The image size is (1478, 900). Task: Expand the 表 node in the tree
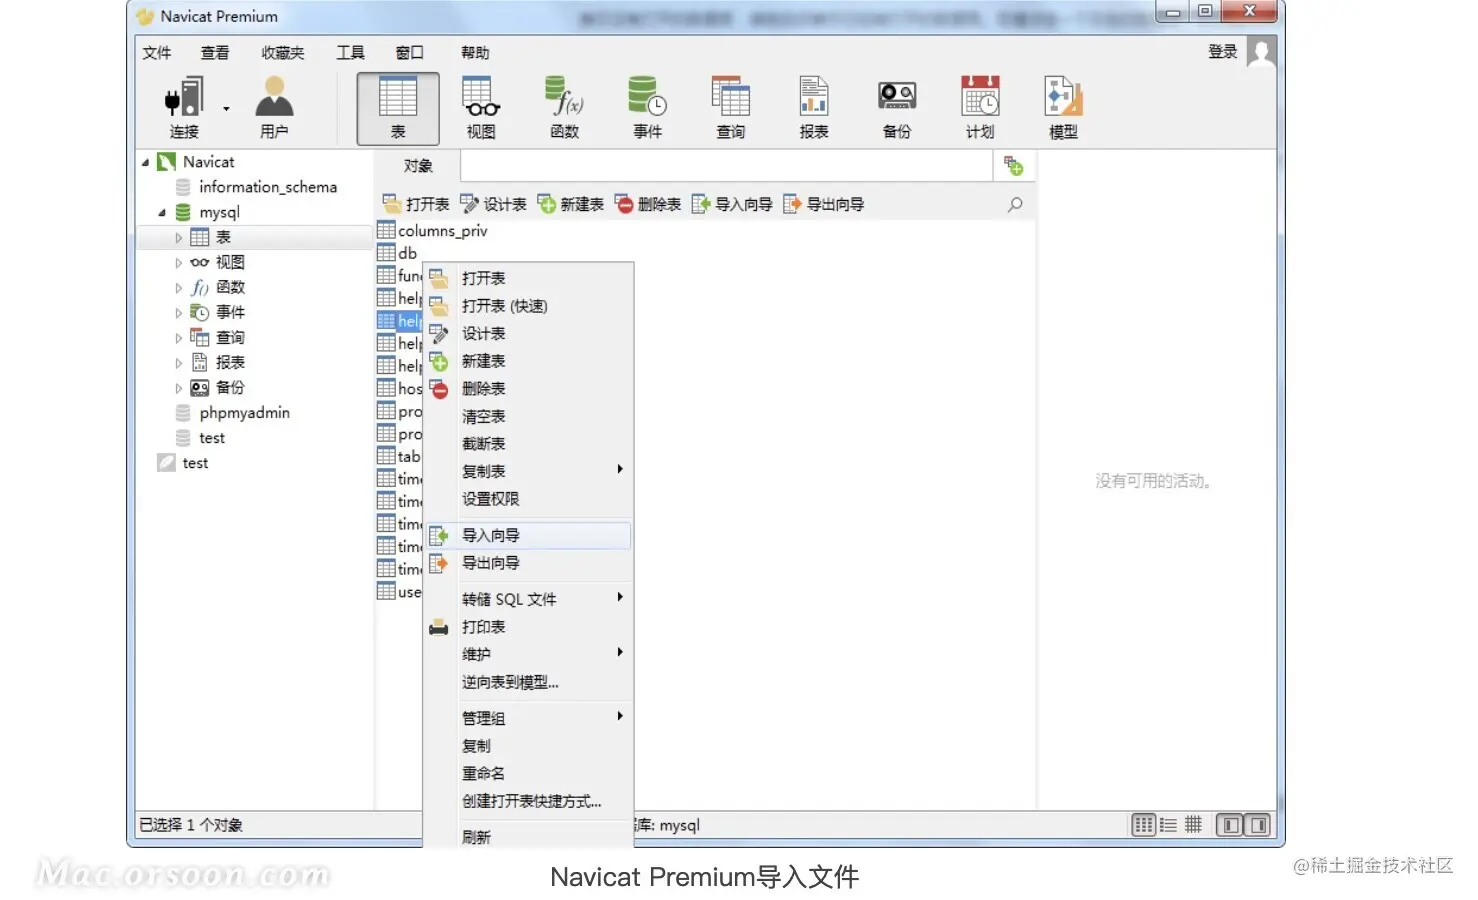178,238
